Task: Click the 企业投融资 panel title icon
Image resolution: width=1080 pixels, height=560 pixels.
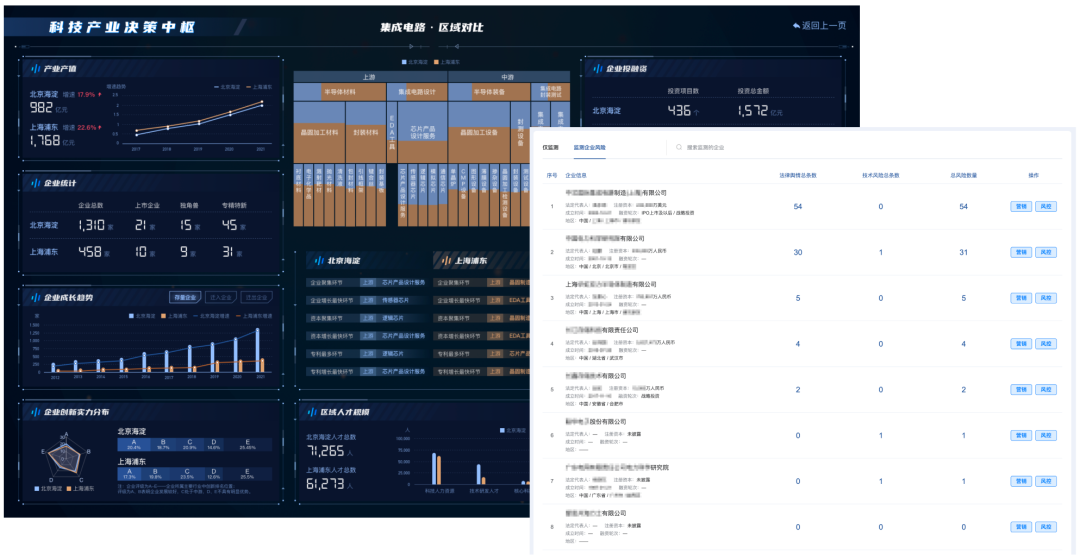Action: click(597, 69)
